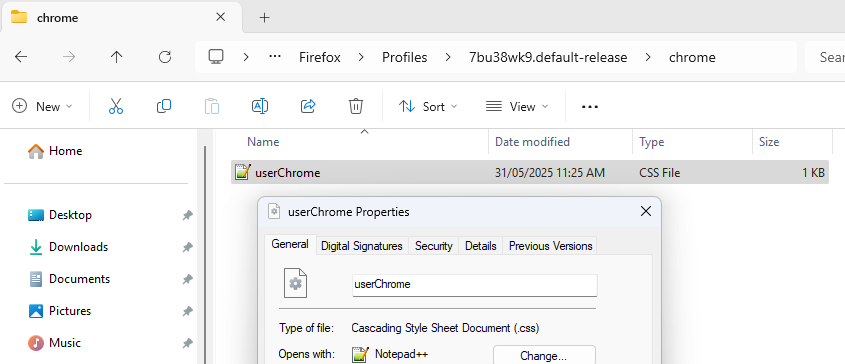Screen dimensions: 845x364
Task: Unpin Pictures using its pin icon
Action: (187, 311)
